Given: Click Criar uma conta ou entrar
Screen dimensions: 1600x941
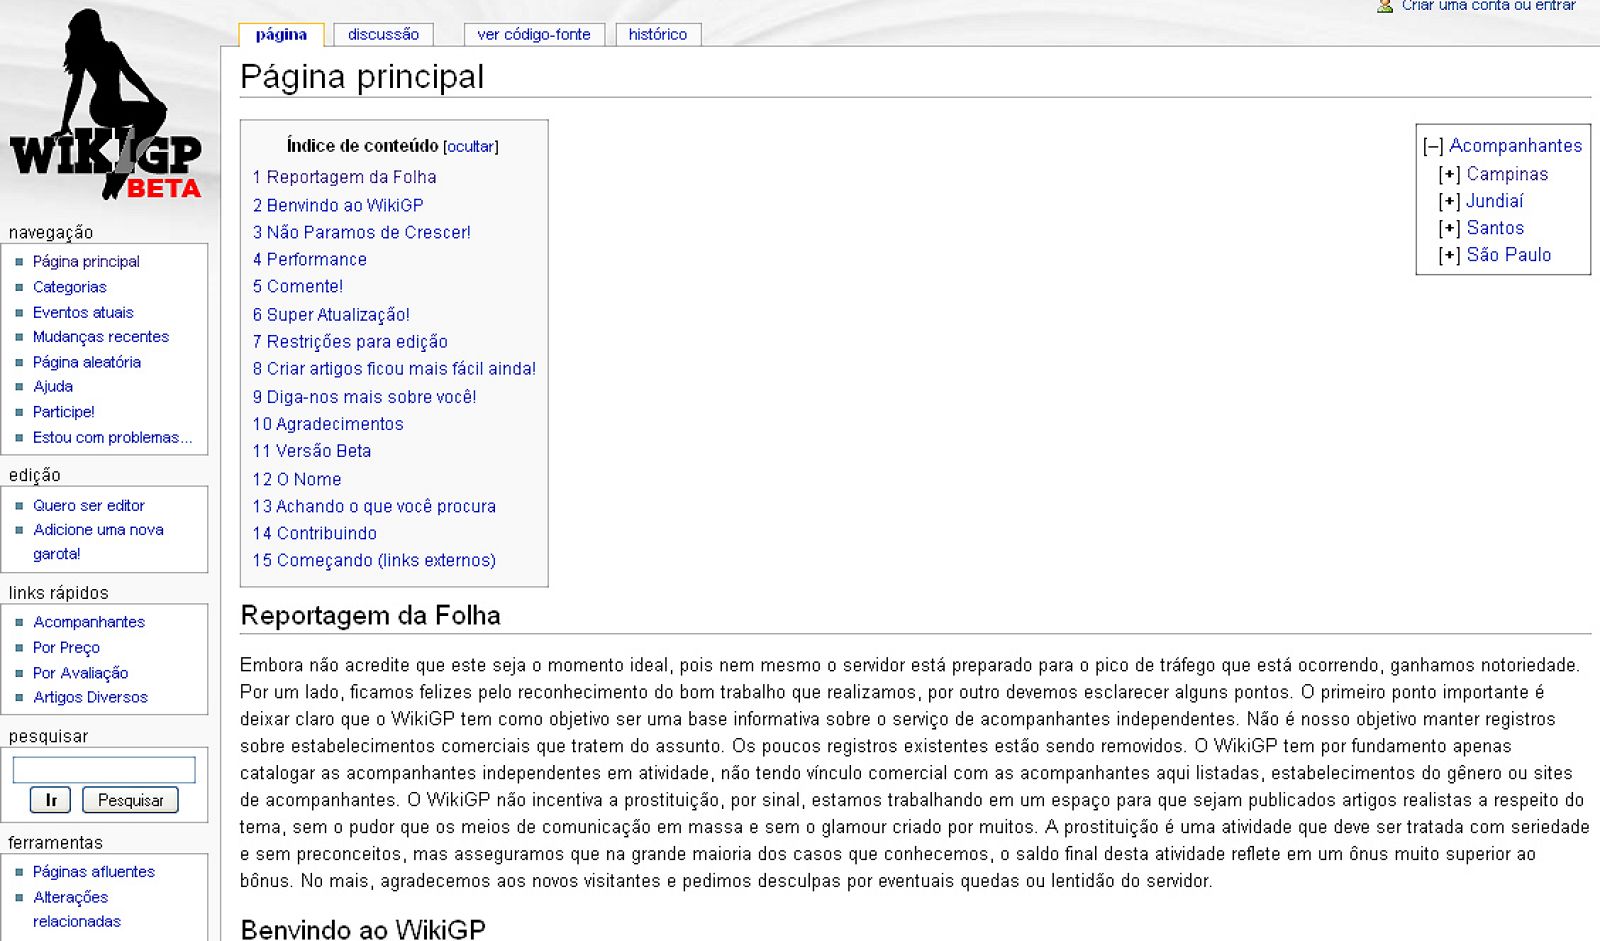Looking at the screenshot, I should tap(1487, 5).
